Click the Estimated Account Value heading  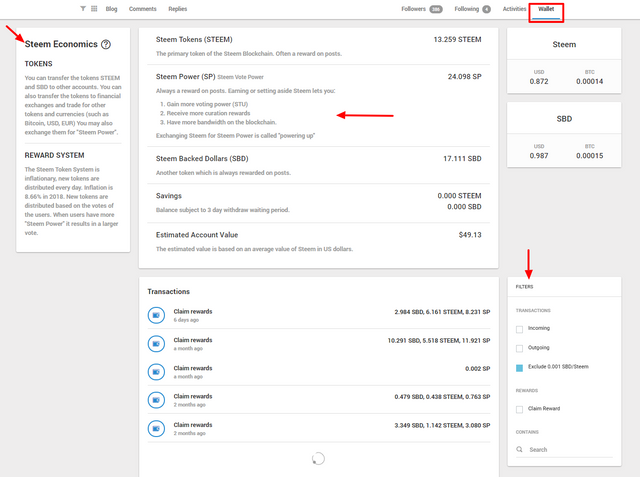[197, 235]
